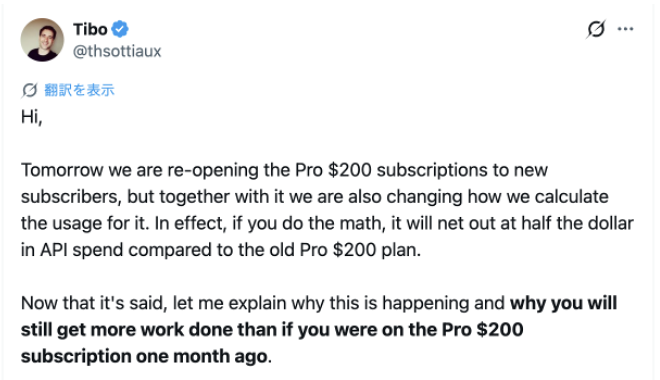Open Tibo's profile picture

click(42, 40)
